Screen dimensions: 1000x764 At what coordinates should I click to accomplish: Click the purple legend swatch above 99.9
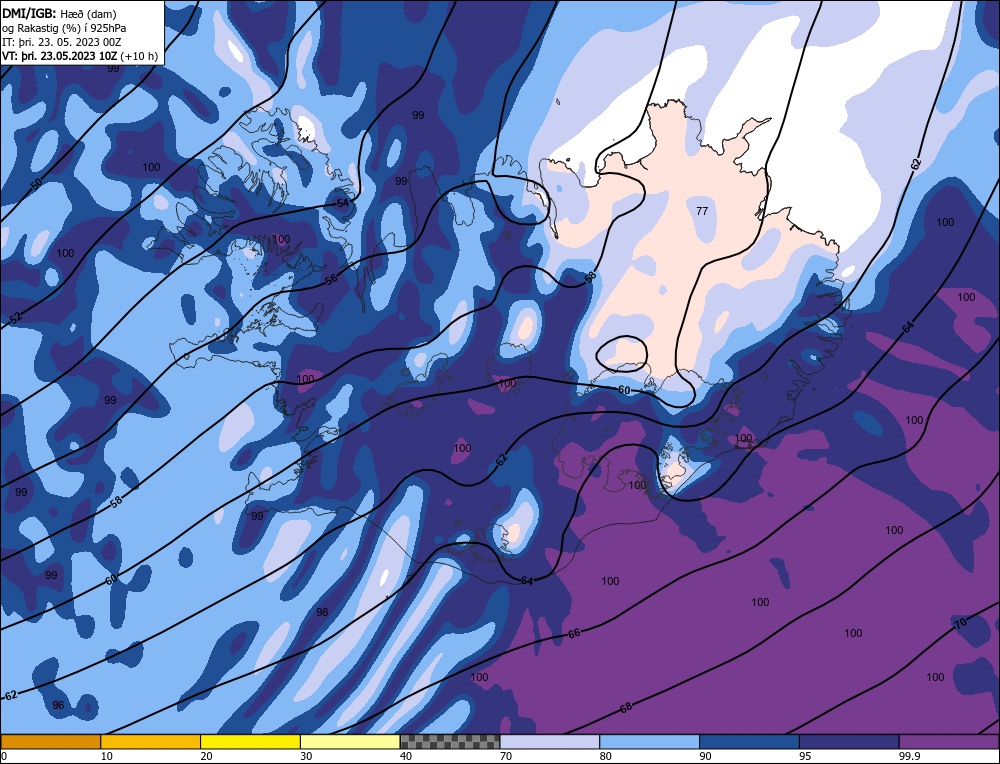pyautogui.click(x=949, y=741)
